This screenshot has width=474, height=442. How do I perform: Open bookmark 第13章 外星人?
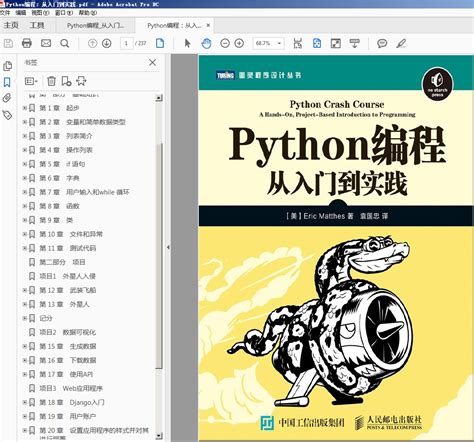tap(64, 304)
